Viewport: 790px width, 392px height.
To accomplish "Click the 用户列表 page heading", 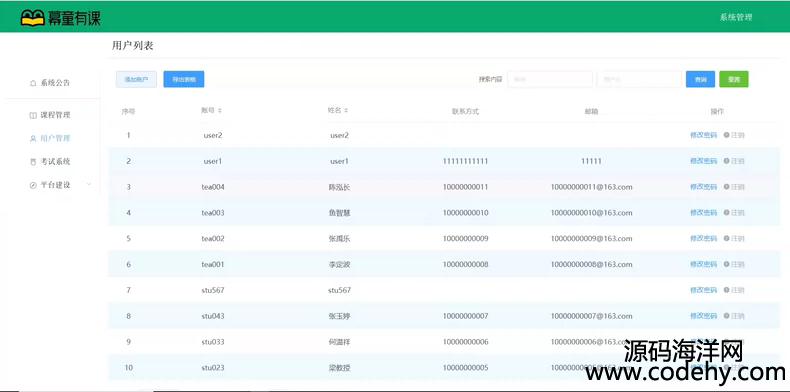I will [132, 46].
